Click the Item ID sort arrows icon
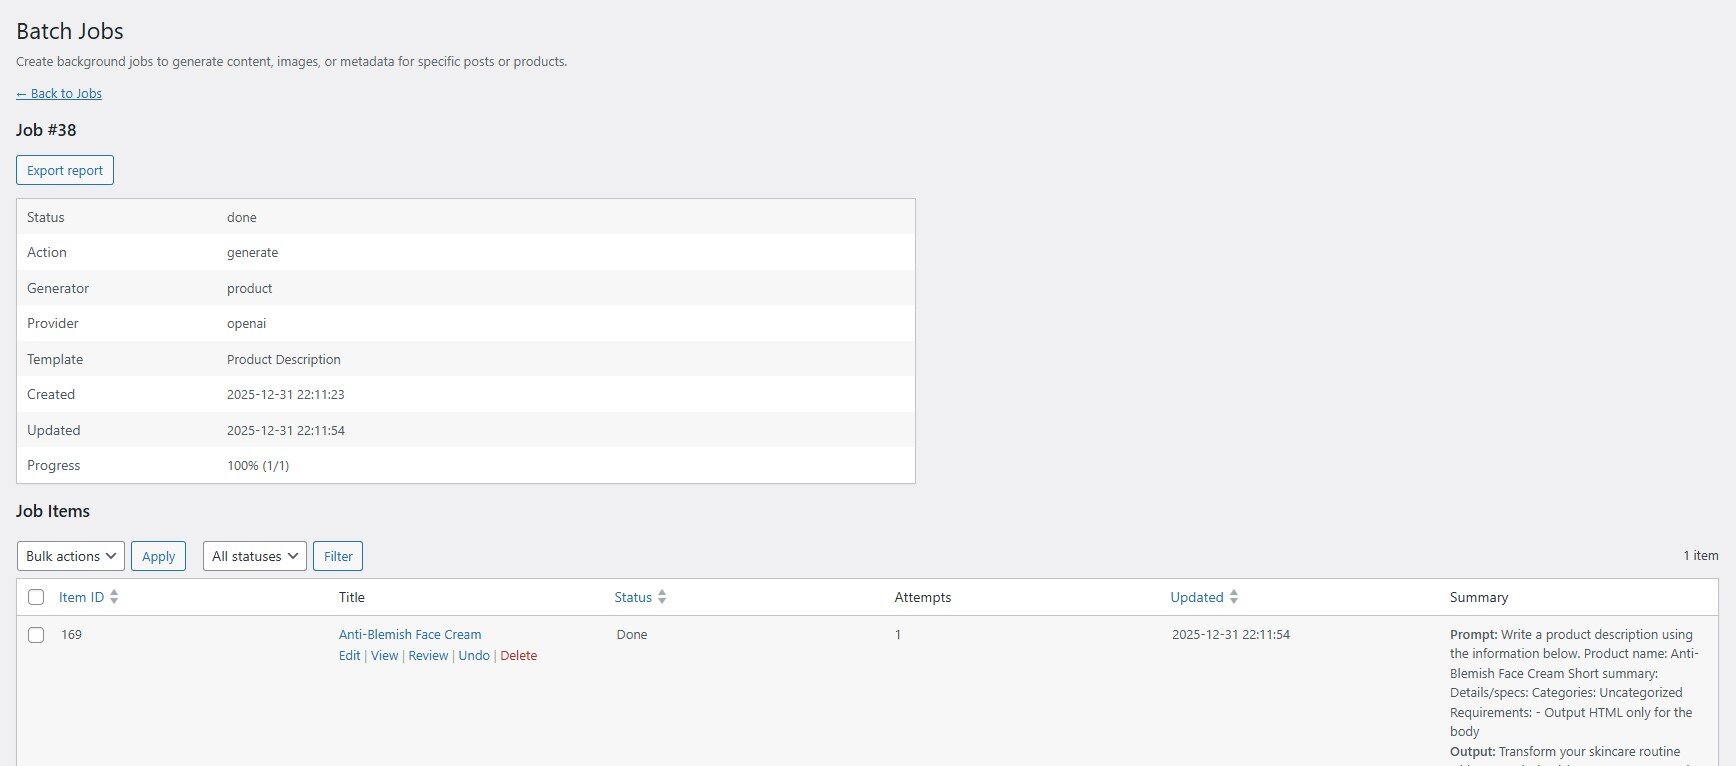This screenshot has height=766, width=1736. tap(114, 597)
